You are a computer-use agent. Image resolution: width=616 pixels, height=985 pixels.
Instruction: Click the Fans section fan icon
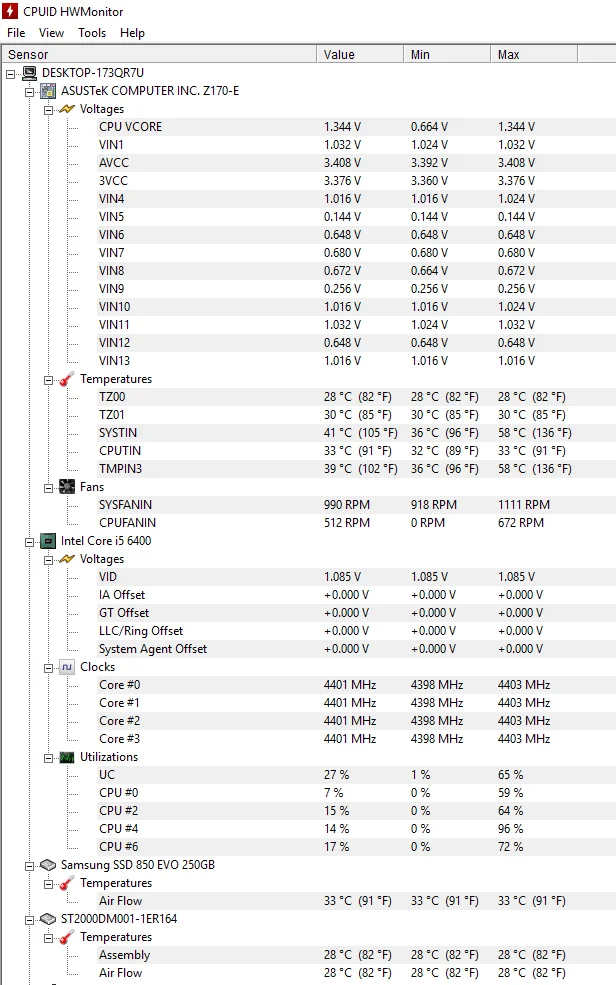[67, 487]
